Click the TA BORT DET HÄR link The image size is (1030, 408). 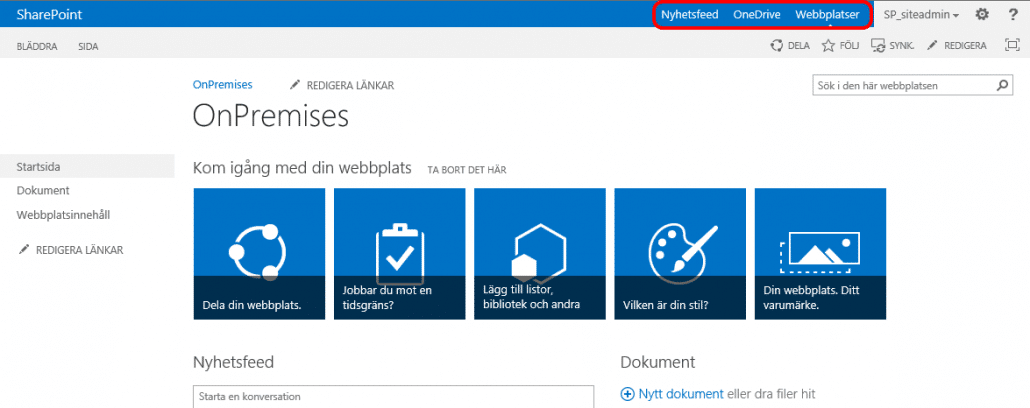[x=467, y=170]
